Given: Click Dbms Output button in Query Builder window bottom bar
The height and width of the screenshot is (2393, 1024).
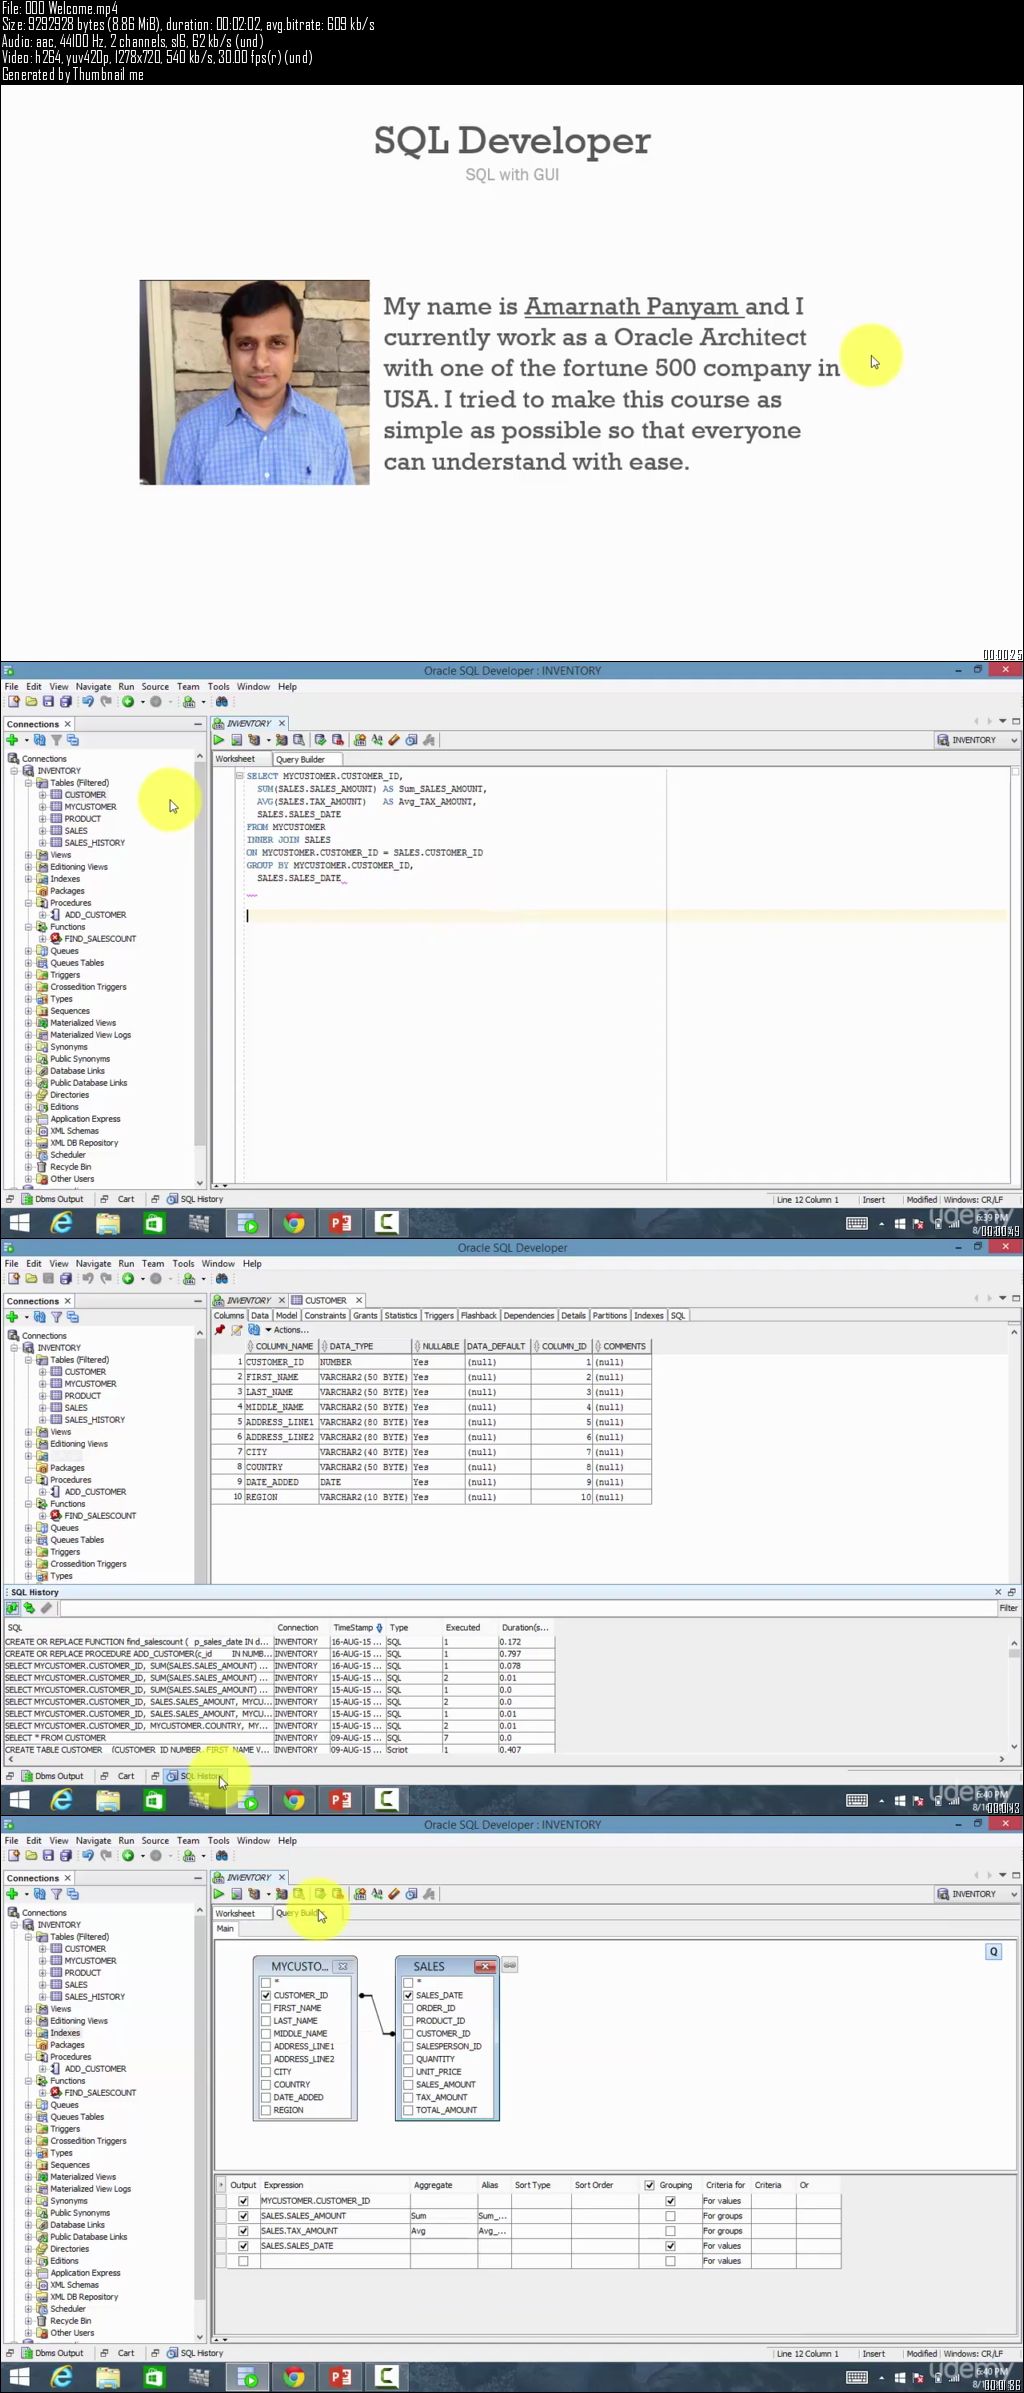Looking at the screenshot, I should [x=51, y=2353].
